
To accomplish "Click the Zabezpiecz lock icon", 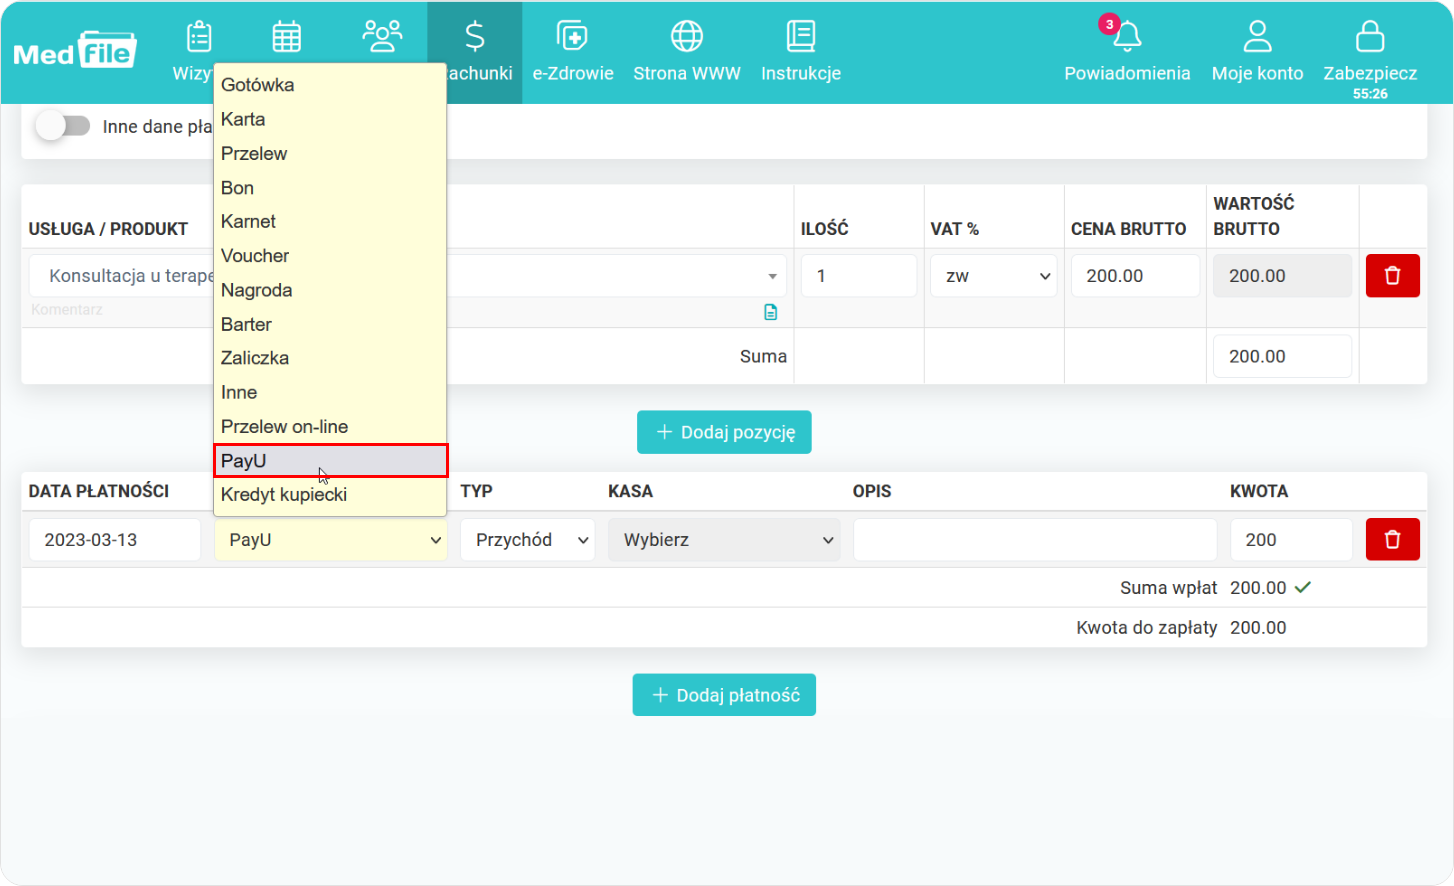I will 1369,38.
